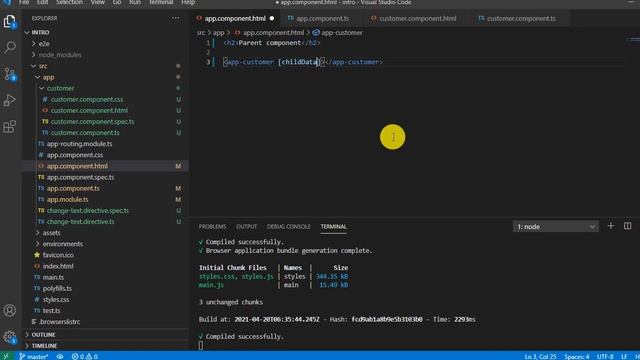Open app.module.ts in explorer
This screenshot has width=640, height=360.
point(67,199)
